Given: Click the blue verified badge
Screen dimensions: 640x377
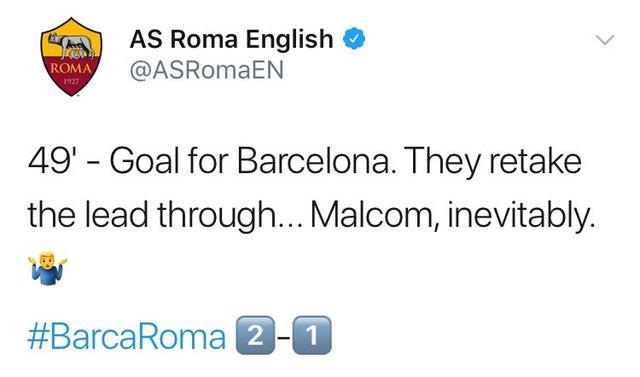Looking at the screenshot, I should pyautogui.click(x=353, y=39).
